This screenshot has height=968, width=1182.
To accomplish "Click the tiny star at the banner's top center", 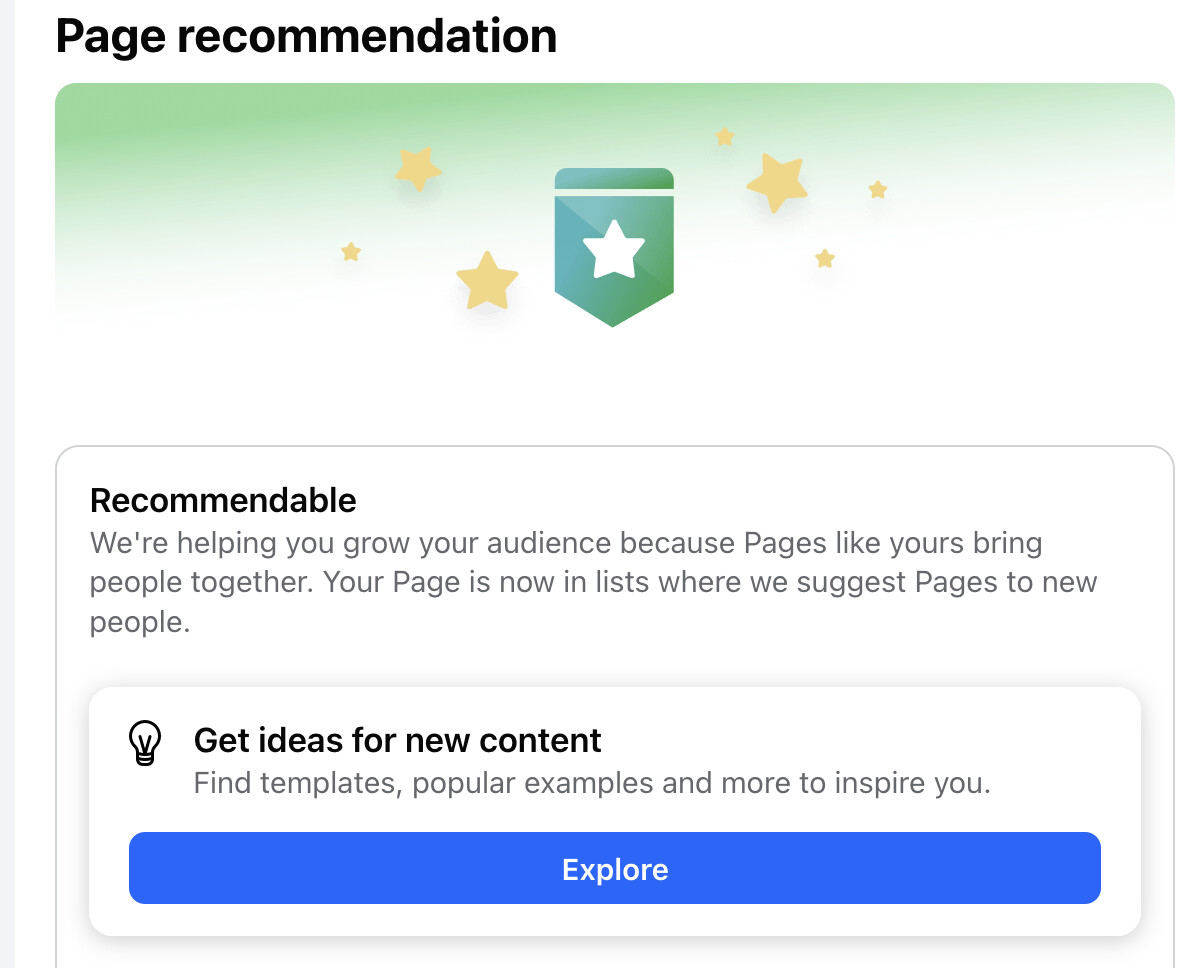I will (725, 137).
